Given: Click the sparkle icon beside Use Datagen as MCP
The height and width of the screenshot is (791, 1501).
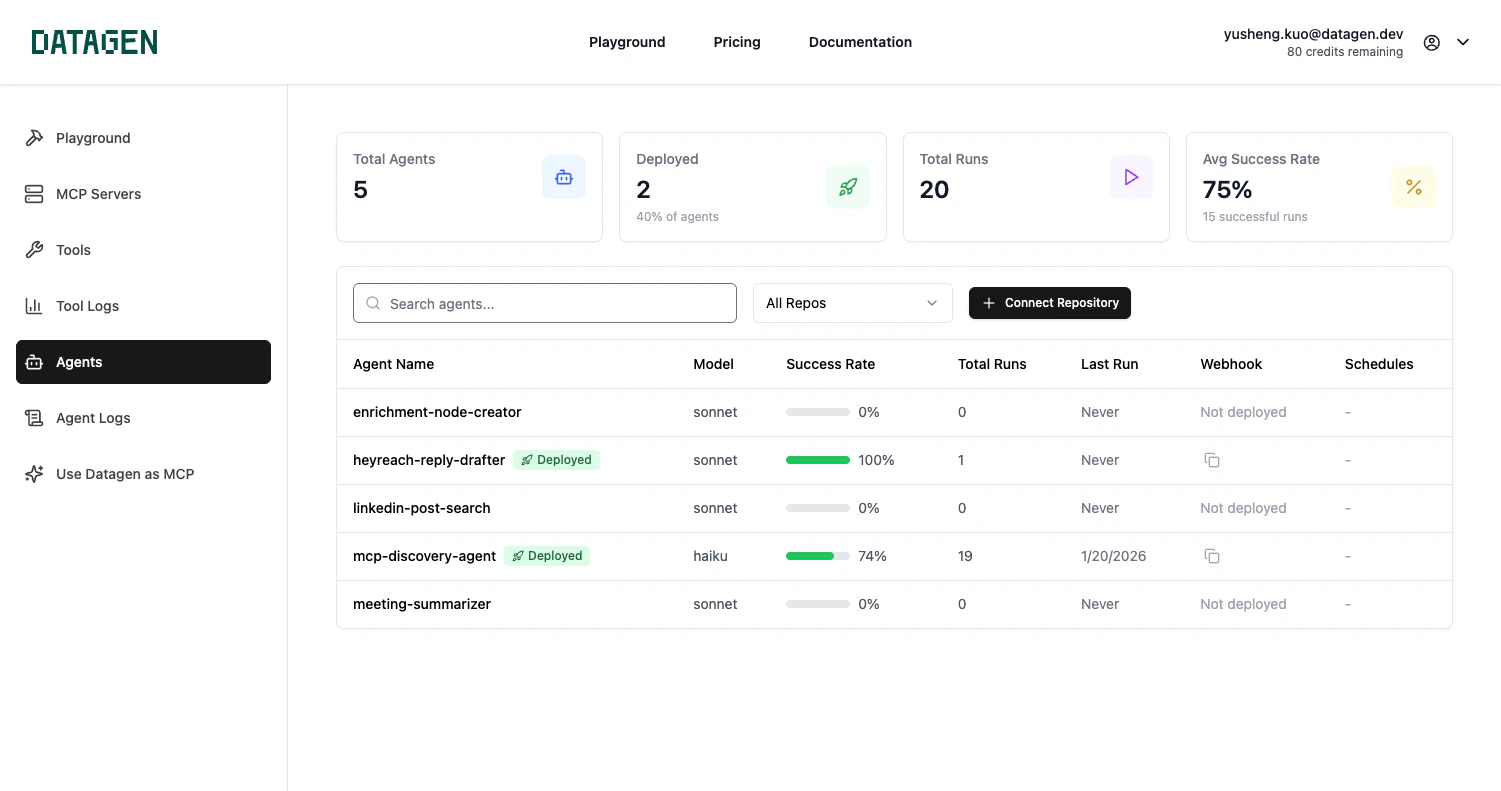Looking at the screenshot, I should coord(34,474).
